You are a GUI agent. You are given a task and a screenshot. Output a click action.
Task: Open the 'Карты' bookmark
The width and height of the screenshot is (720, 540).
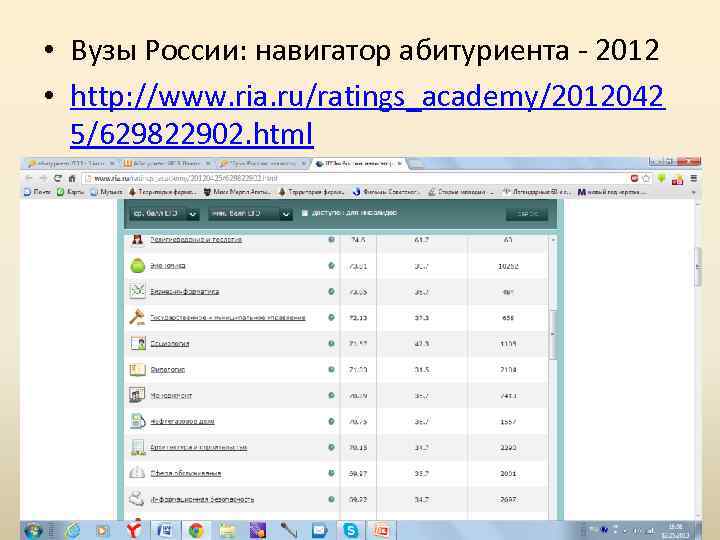pyautogui.click(x=70, y=192)
